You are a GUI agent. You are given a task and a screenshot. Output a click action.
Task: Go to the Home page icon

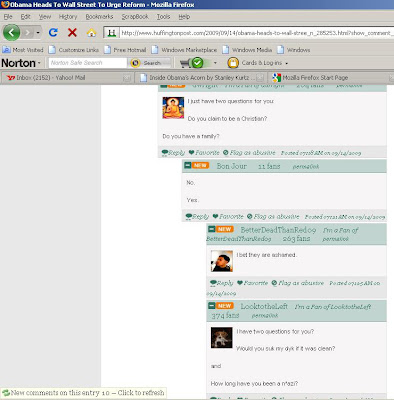point(91,32)
